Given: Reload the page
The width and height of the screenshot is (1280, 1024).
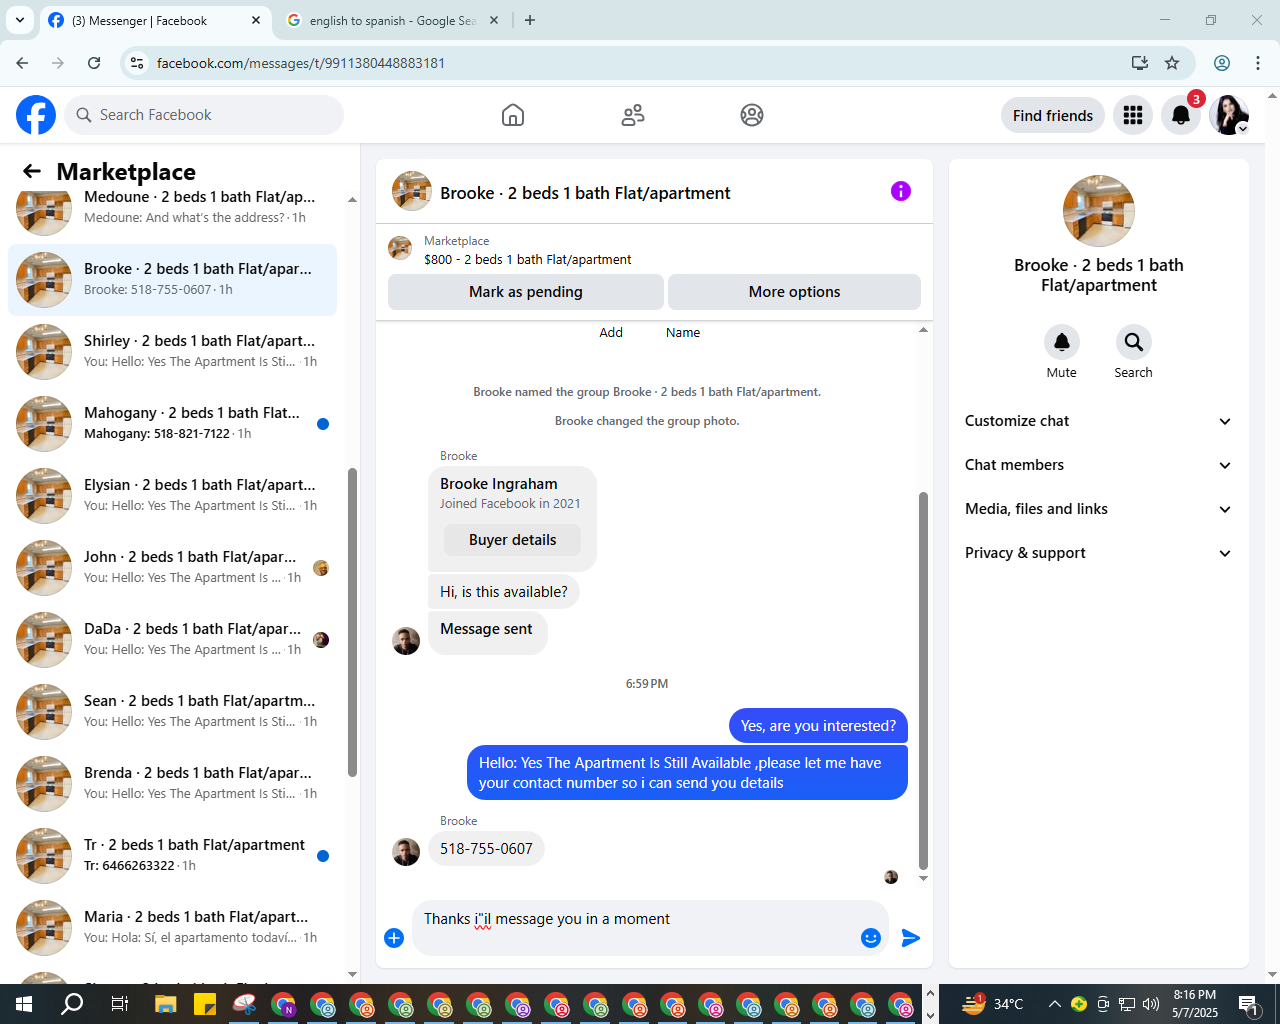Looking at the screenshot, I should [x=94, y=63].
